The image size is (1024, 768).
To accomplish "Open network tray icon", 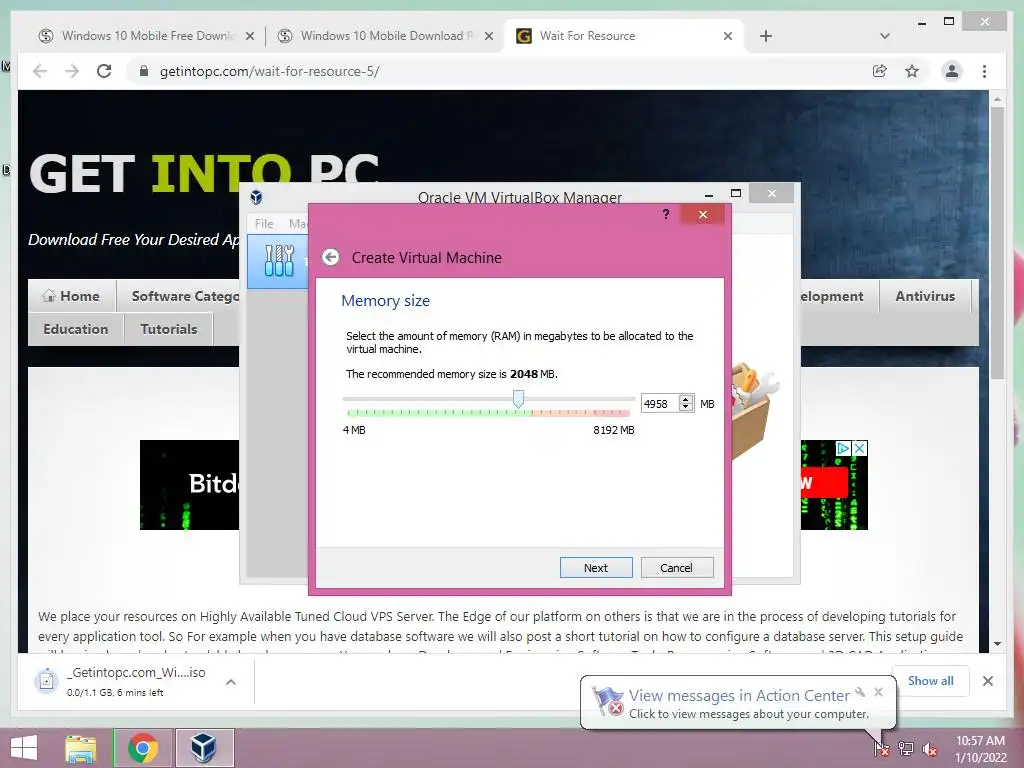I will click(x=906, y=748).
